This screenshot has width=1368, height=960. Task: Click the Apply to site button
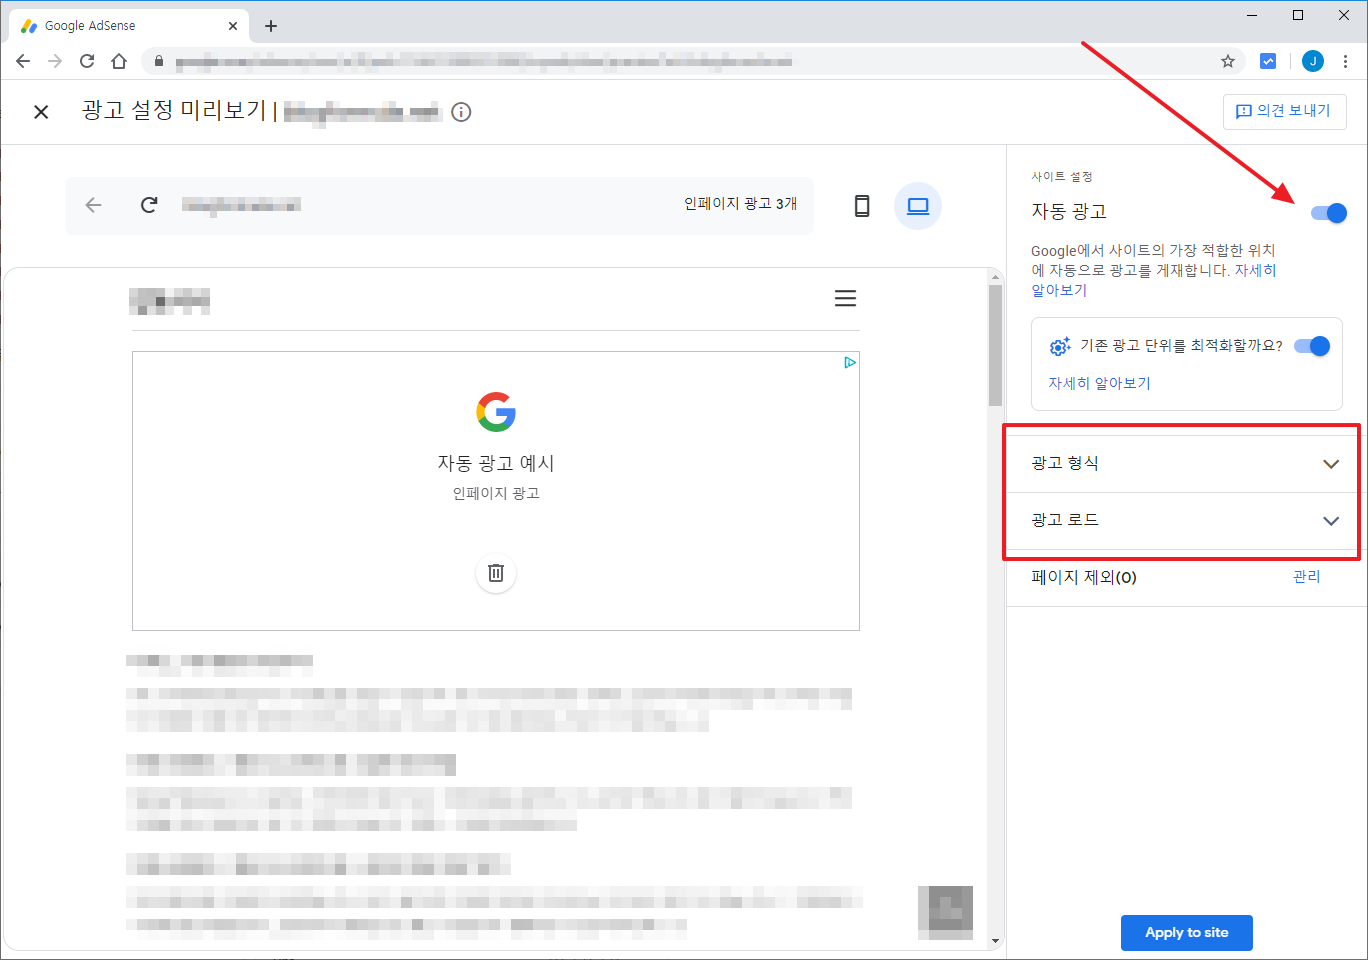(1186, 932)
